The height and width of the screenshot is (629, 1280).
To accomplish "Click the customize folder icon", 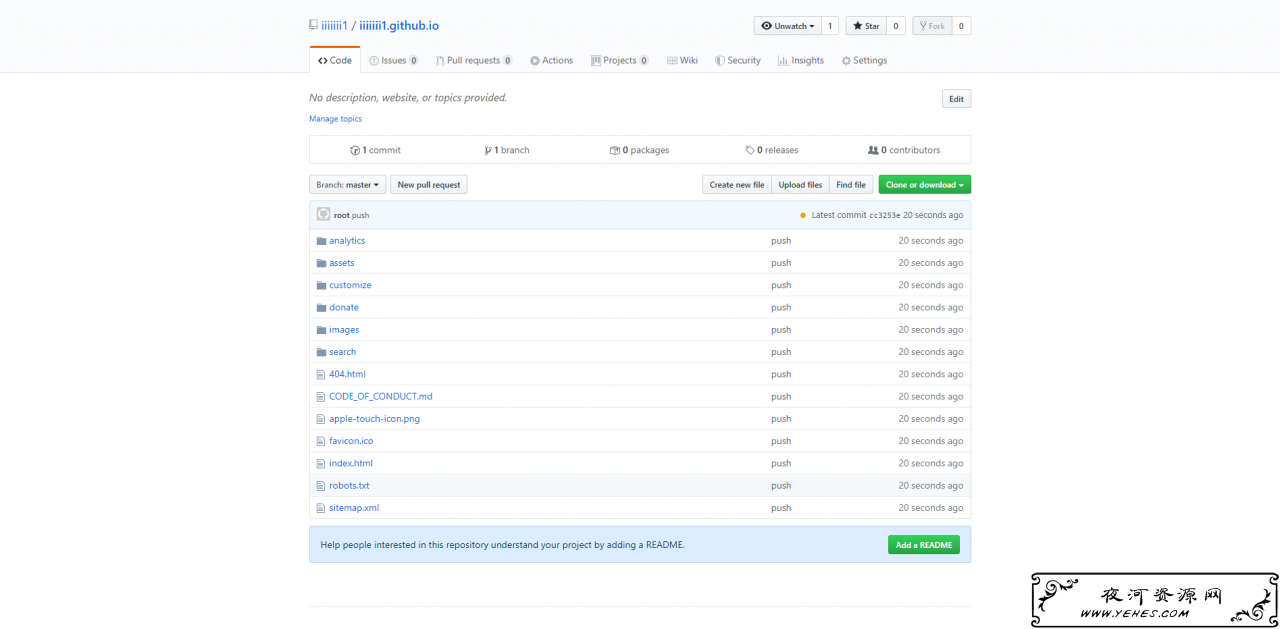I will pos(321,285).
